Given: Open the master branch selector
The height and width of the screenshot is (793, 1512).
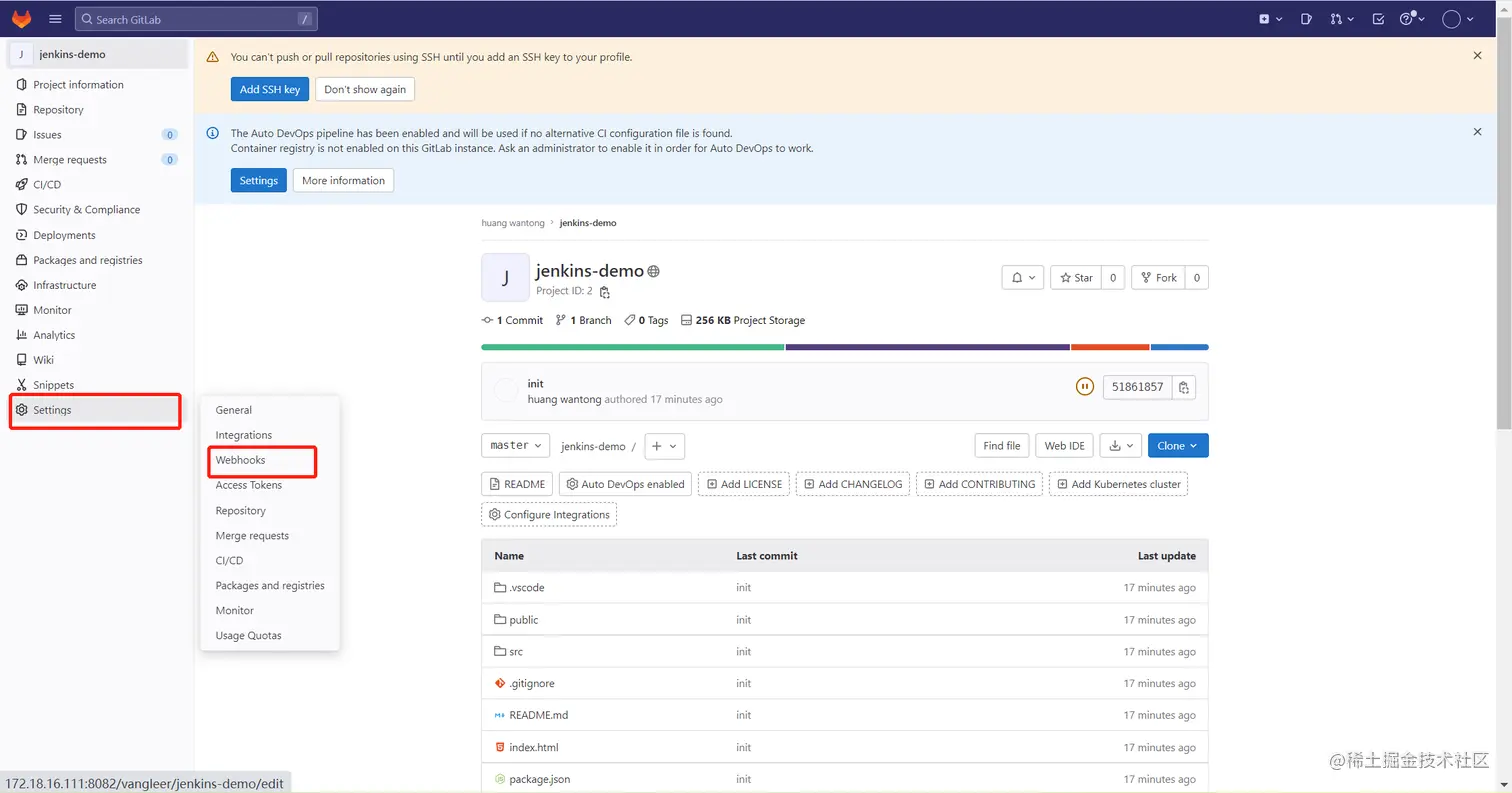Looking at the screenshot, I should click(x=516, y=446).
